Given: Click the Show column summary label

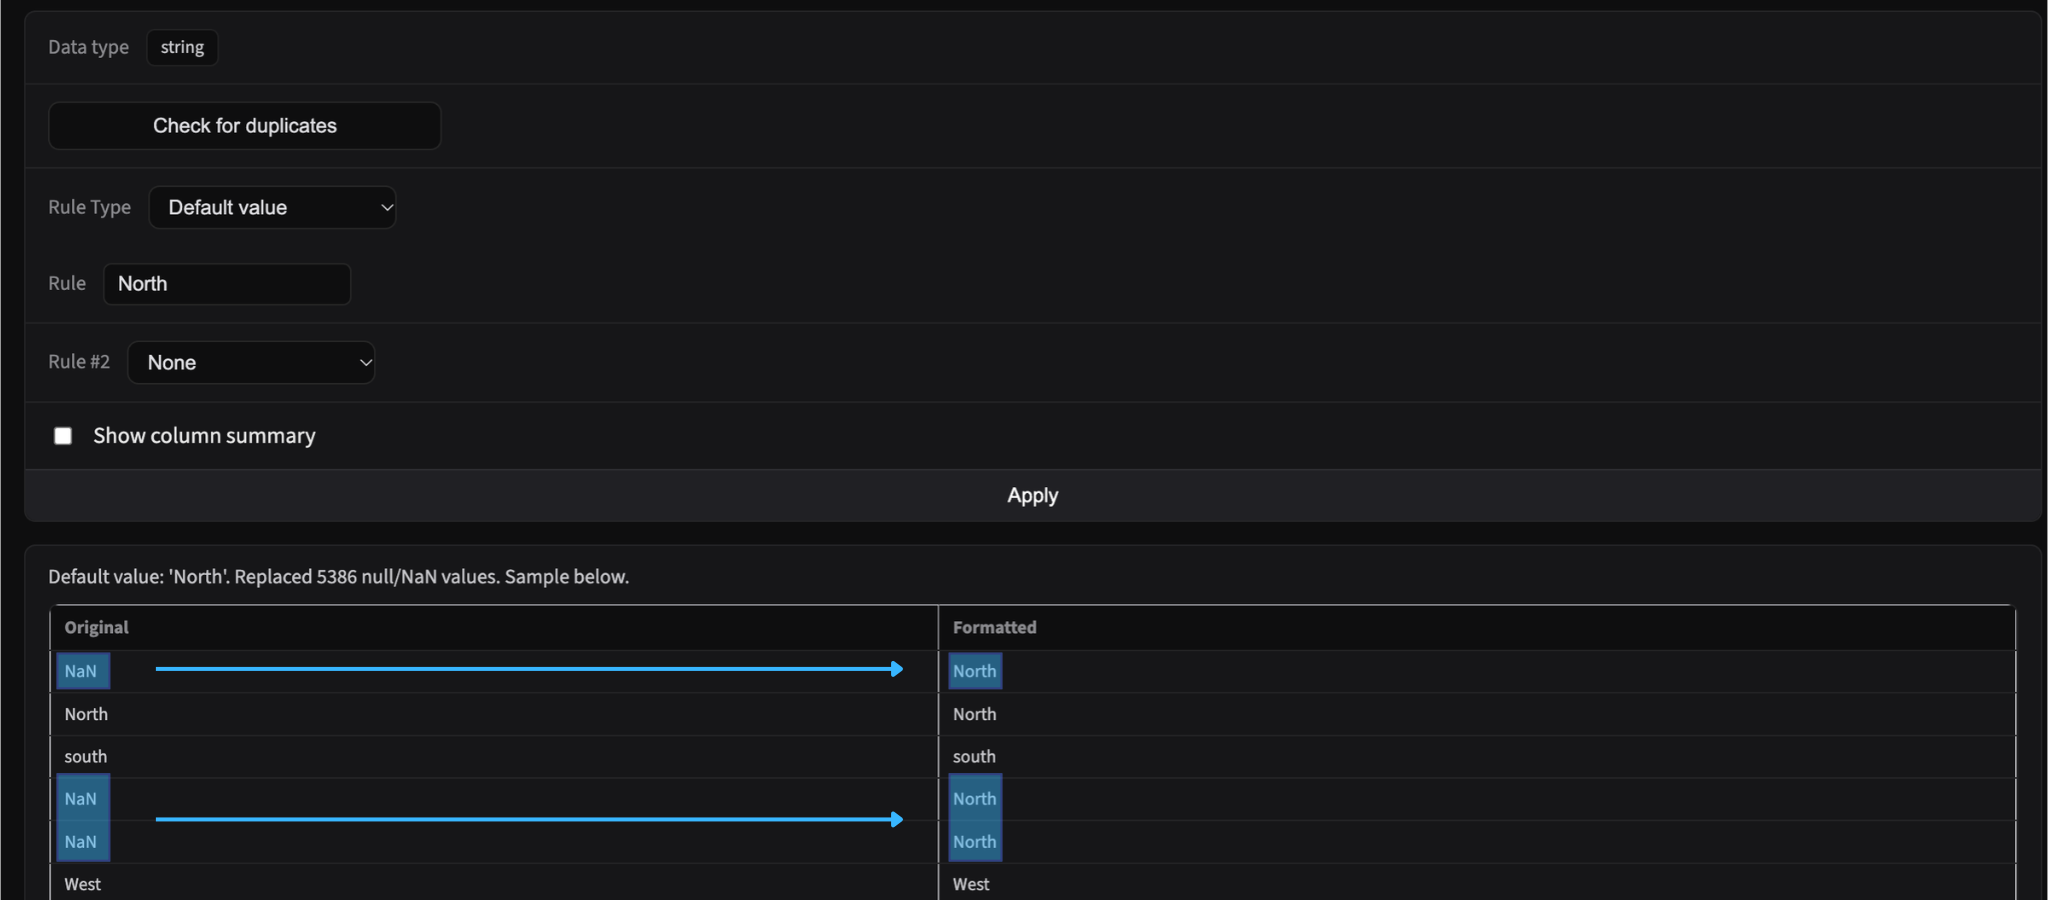Looking at the screenshot, I should 204,436.
